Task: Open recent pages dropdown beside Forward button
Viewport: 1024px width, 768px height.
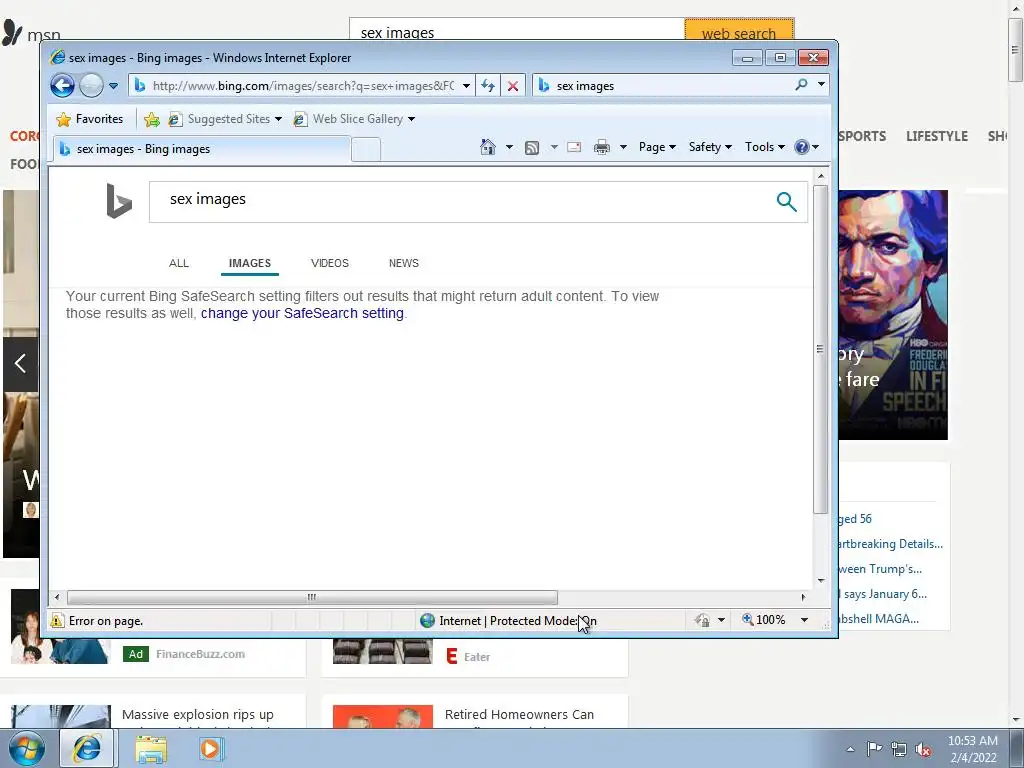Action: point(114,86)
